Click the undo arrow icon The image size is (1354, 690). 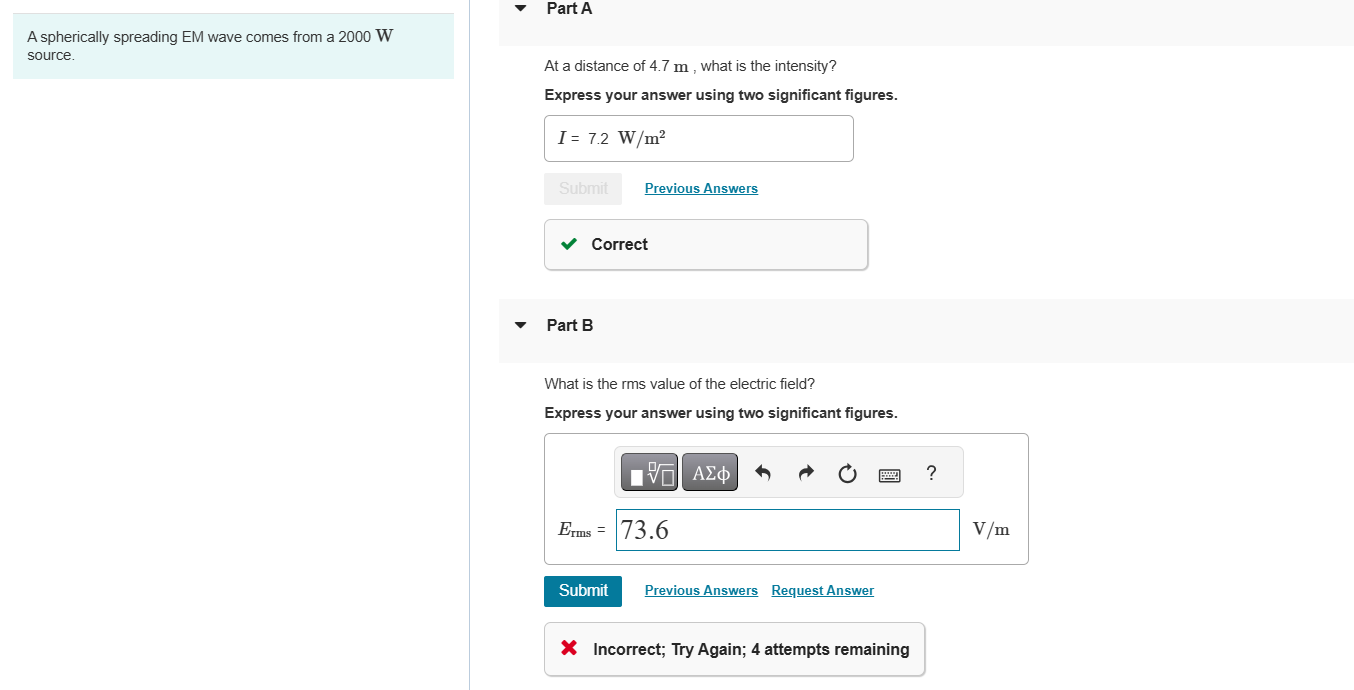[x=763, y=473]
